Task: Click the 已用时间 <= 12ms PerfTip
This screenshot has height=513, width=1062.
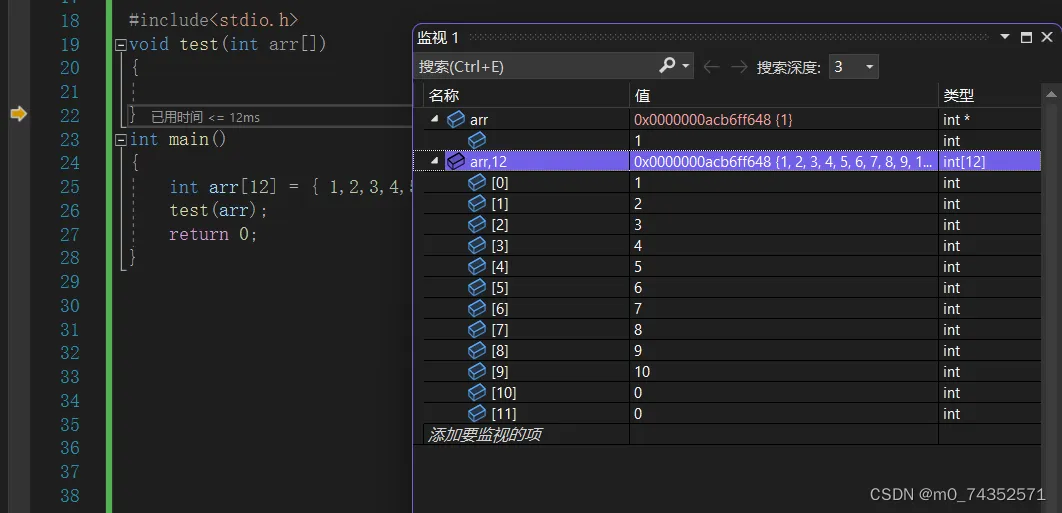Action: click(x=205, y=117)
